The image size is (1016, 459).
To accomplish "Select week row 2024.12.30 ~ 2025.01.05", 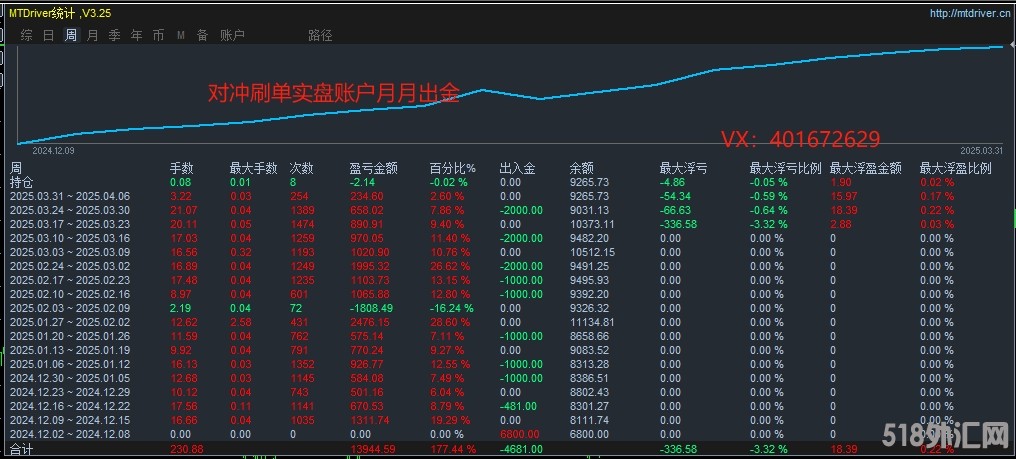I will [x=70, y=378].
